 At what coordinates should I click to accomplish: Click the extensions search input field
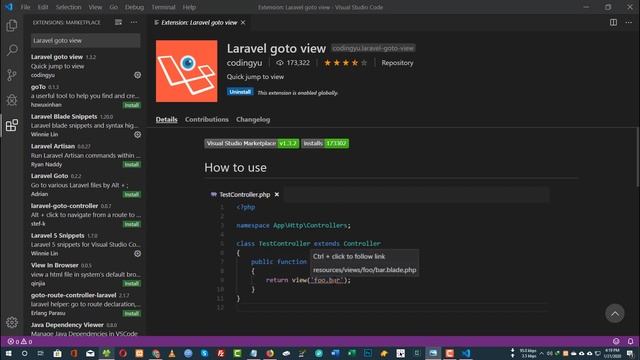(x=86, y=40)
